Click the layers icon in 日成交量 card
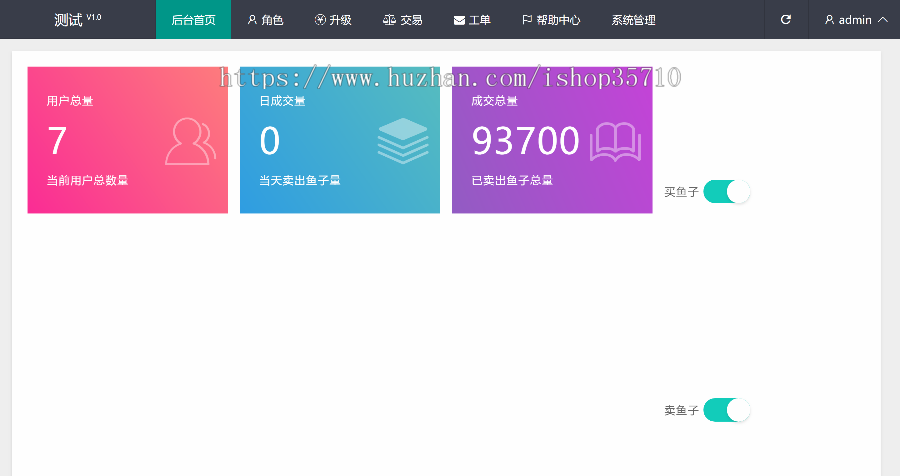 (403, 141)
